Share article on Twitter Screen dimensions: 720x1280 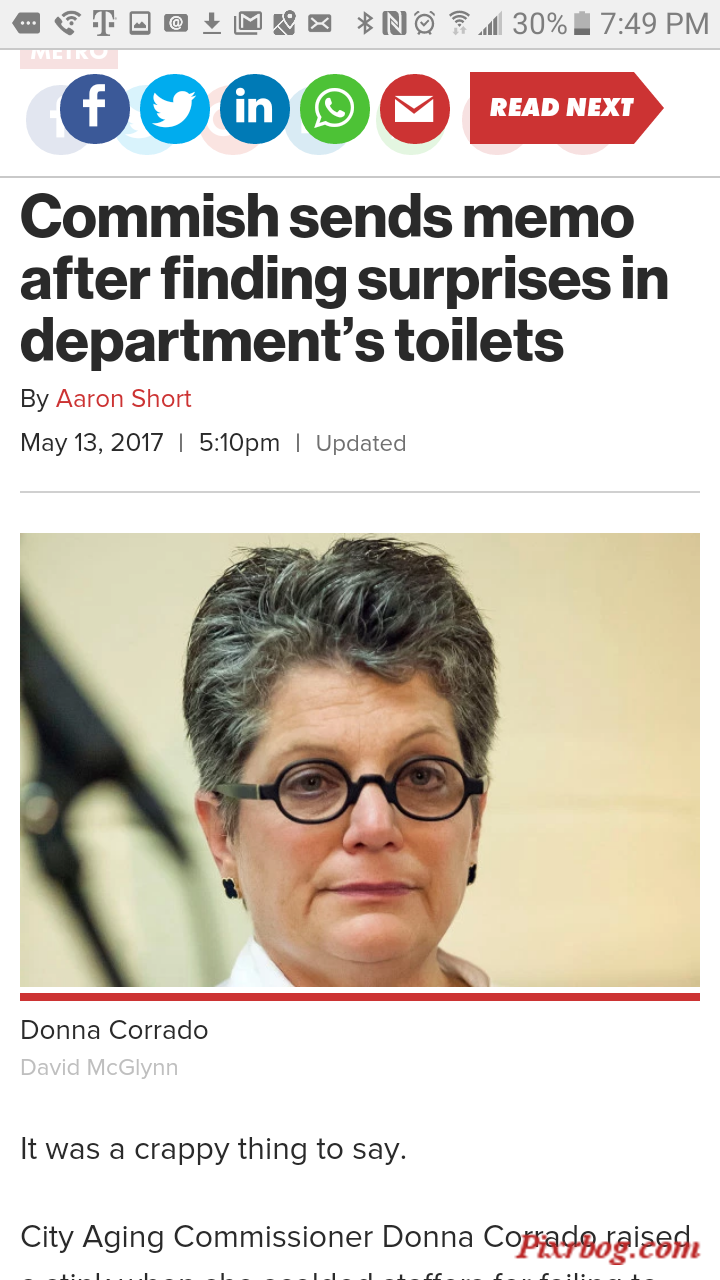point(175,109)
